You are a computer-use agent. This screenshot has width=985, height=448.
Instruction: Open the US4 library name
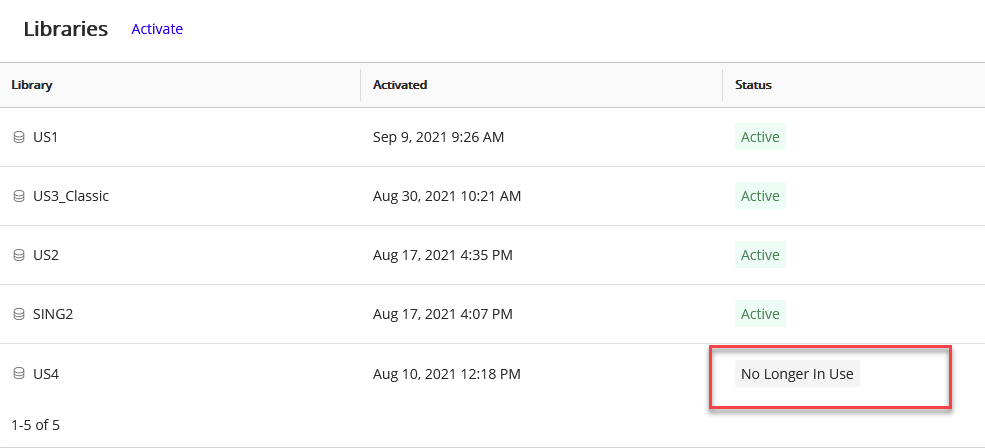(x=46, y=374)
